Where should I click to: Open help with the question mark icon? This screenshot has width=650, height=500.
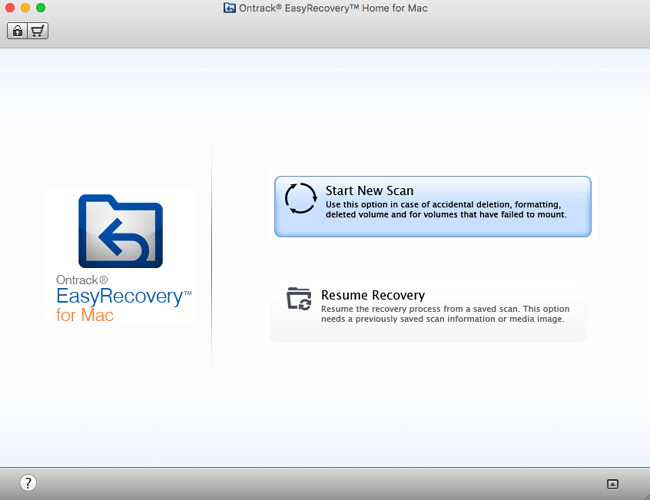(28, 483)
